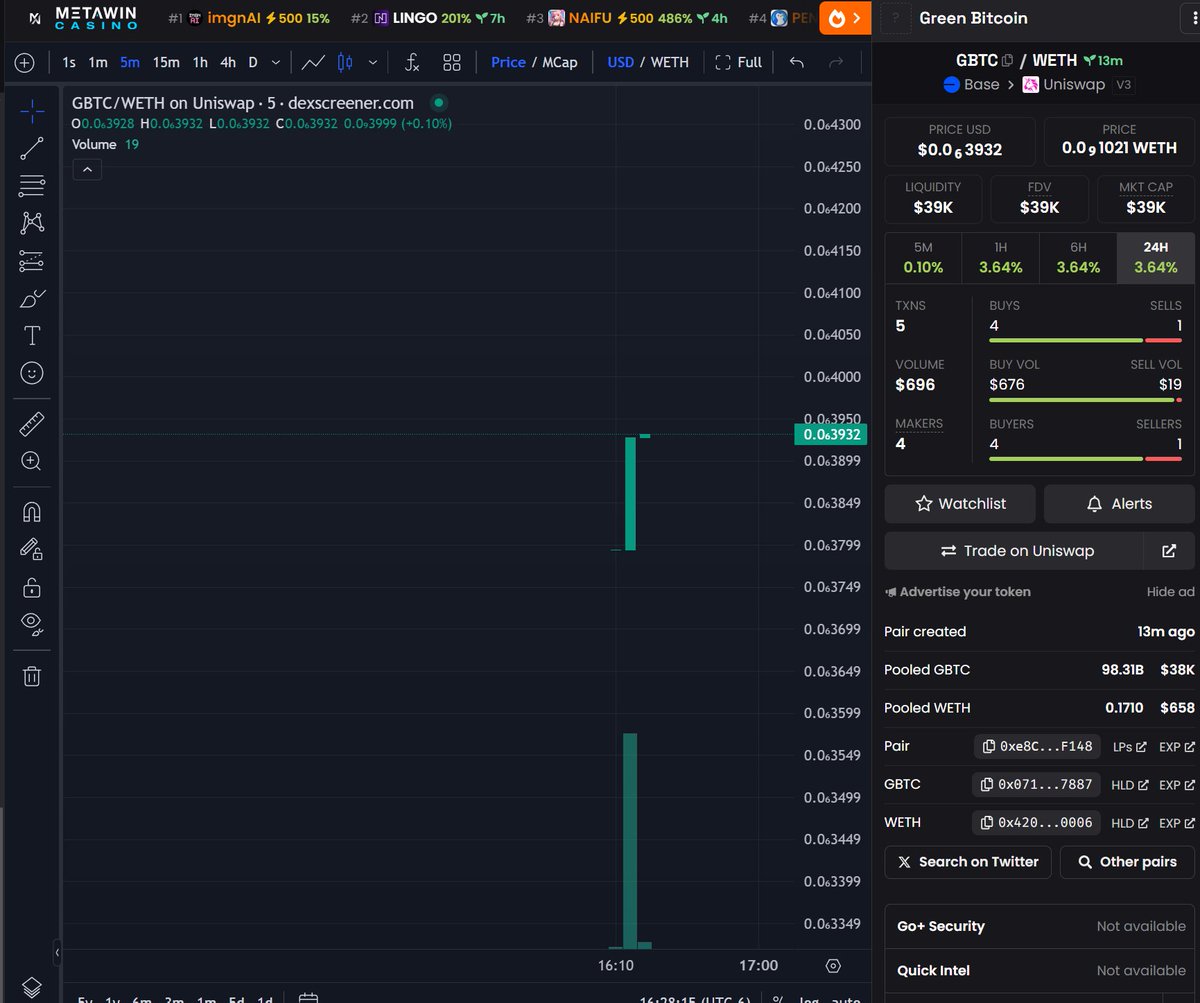Image resolution: width=1200 pixels, height=1003 pixels.
Task: Activate the zoom in tool
Action: 32,461
